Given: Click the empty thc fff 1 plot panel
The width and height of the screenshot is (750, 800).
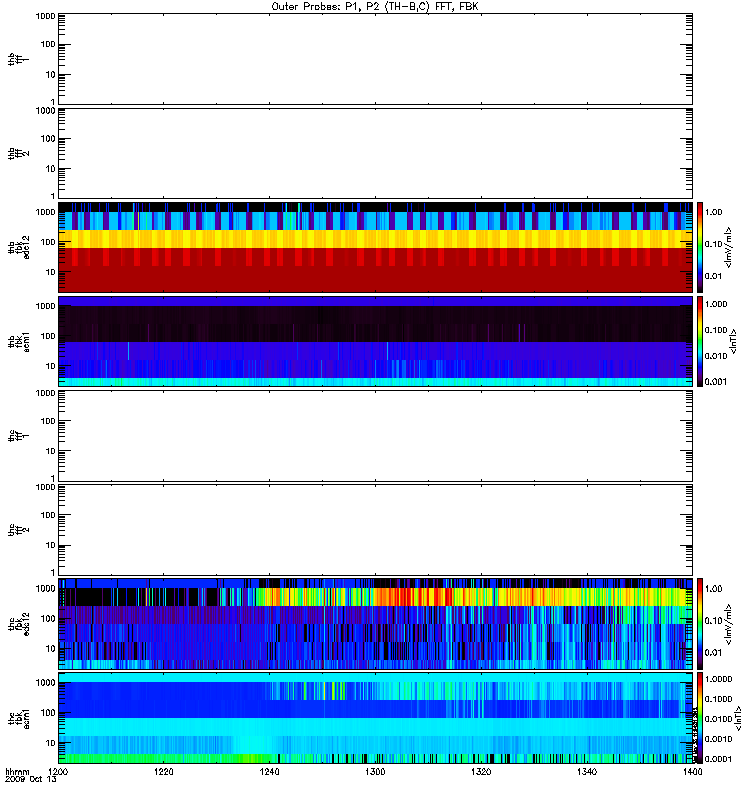Looking at the screenshot, I should (375, 436).
